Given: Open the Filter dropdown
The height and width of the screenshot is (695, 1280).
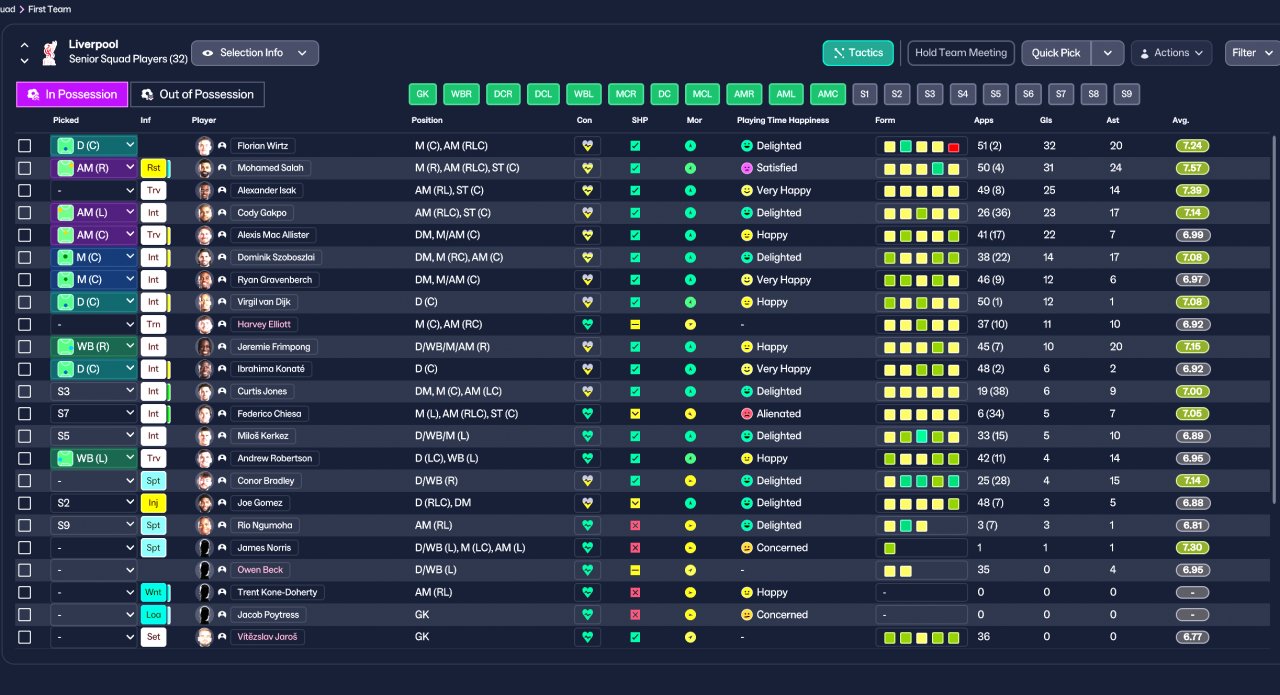Looking at the screenshot, I should pos(1252,53).
